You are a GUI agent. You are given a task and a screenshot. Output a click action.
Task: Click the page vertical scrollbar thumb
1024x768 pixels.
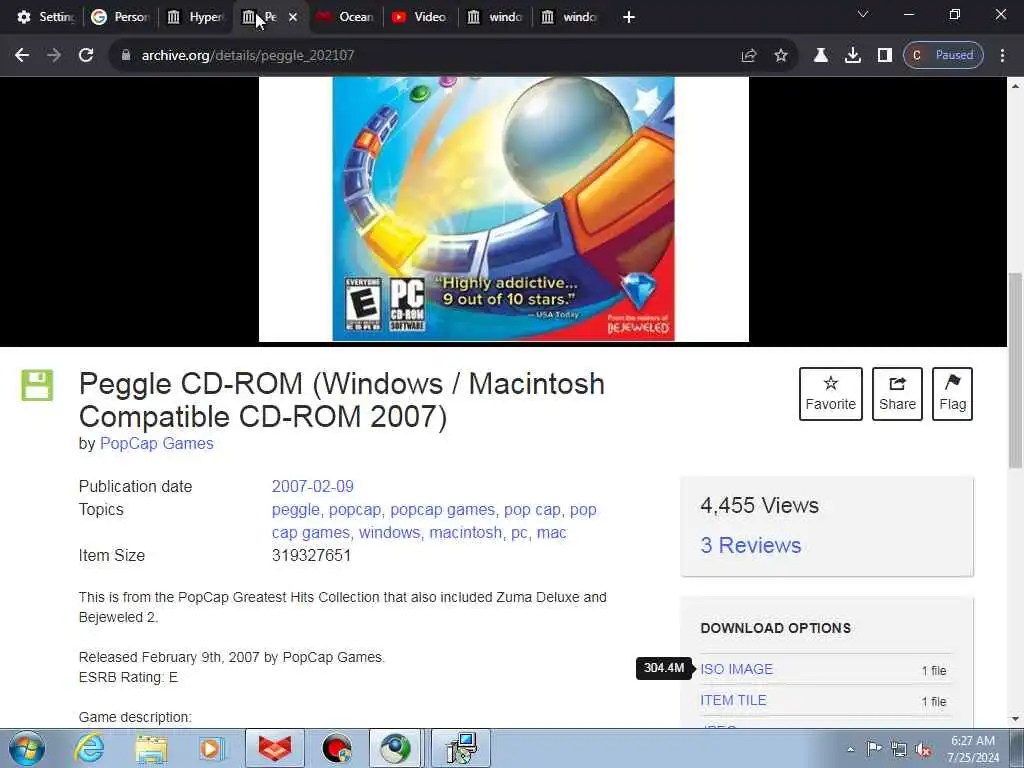pos(1016,370)
